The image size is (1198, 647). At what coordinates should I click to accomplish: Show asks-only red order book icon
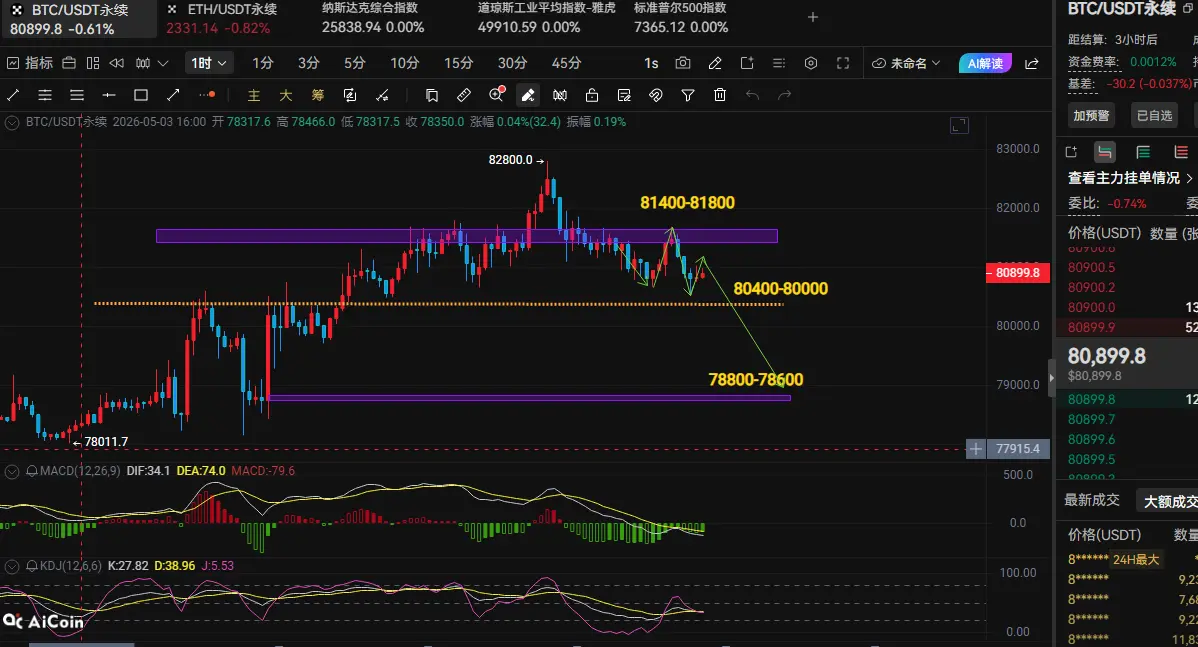pyautogui.click(x=1180, y=152)
